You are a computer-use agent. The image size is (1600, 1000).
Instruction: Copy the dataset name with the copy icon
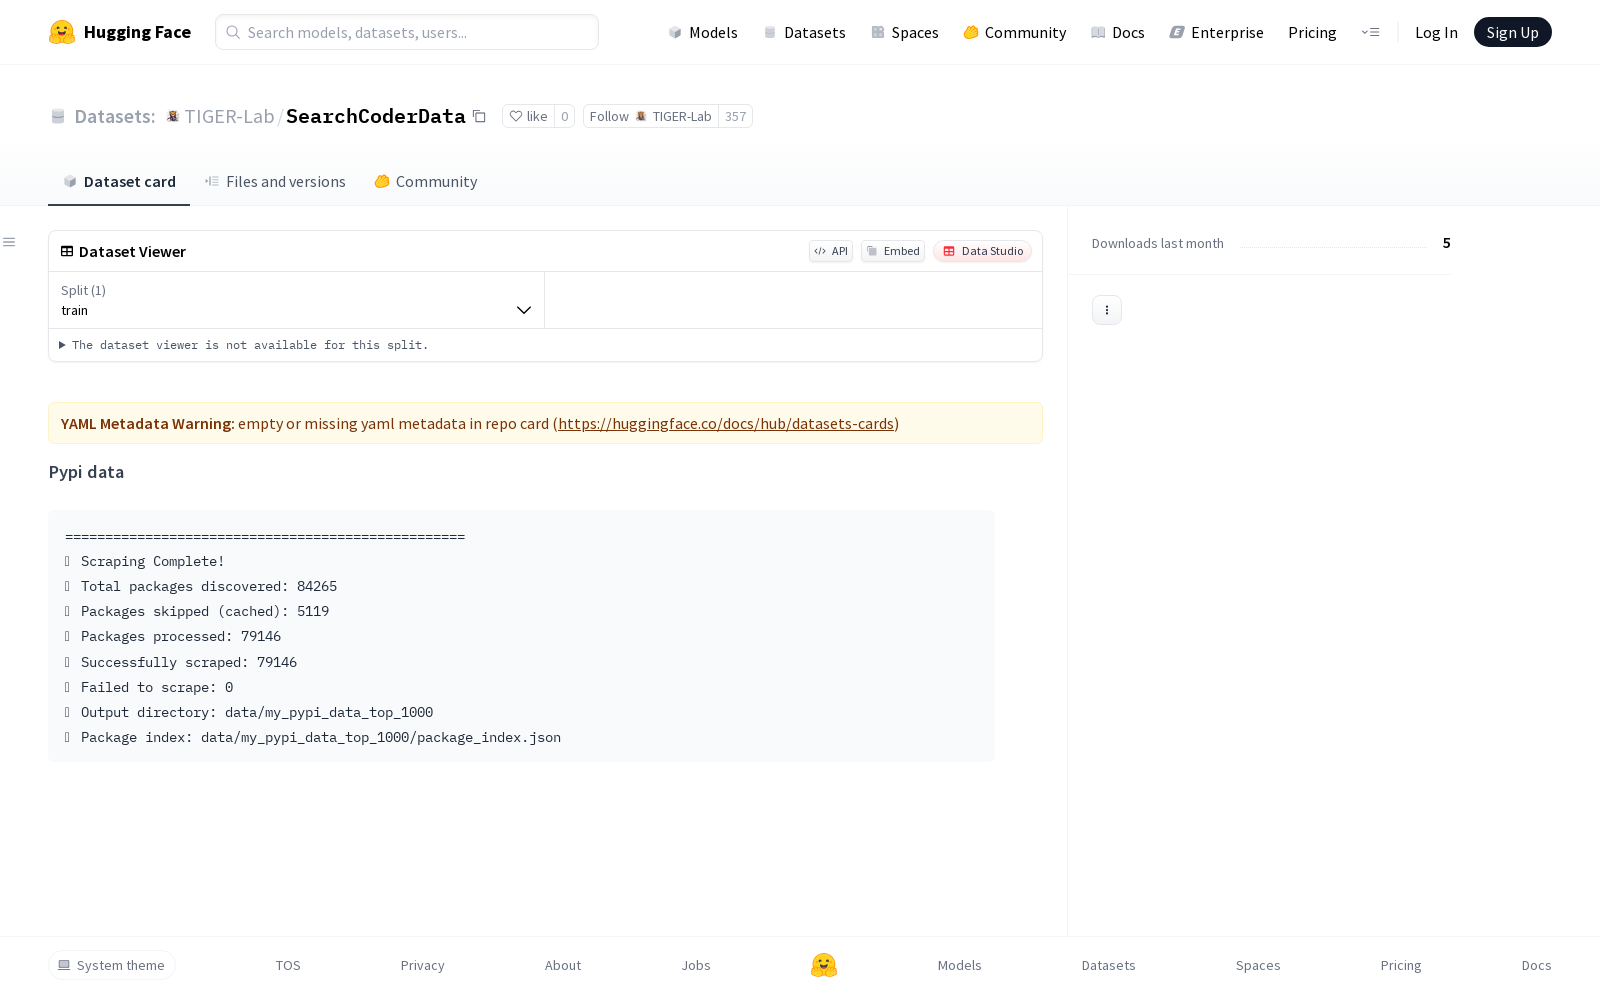pos(479,116)
